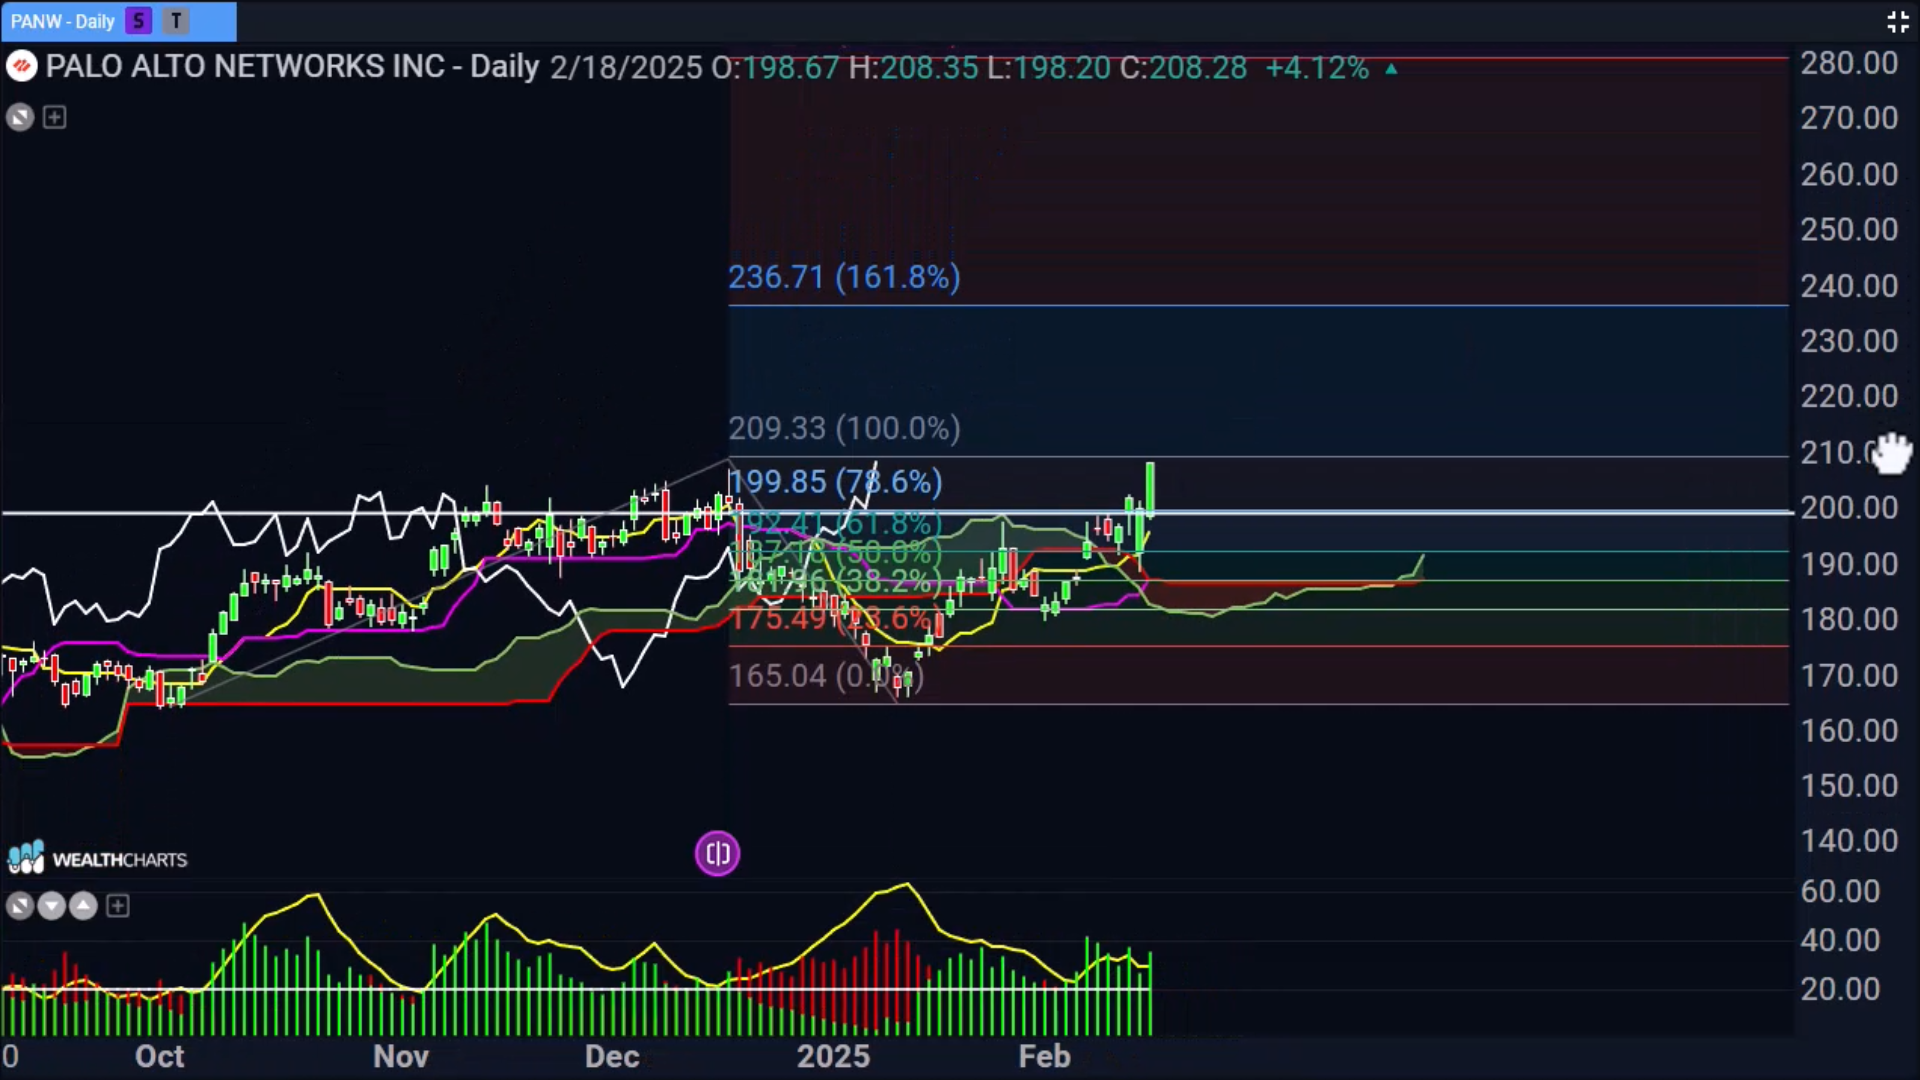The width and height of the screenshot is (1920, 1080).
Task: Add indicator with main pane plus icon
Action: [55, 118]
